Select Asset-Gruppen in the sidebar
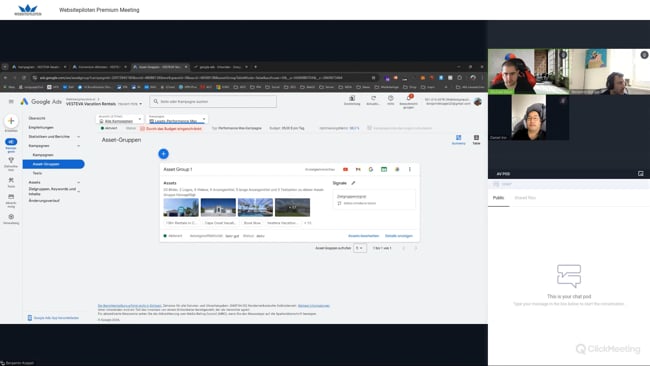650x366 pixels. point(53,164)
